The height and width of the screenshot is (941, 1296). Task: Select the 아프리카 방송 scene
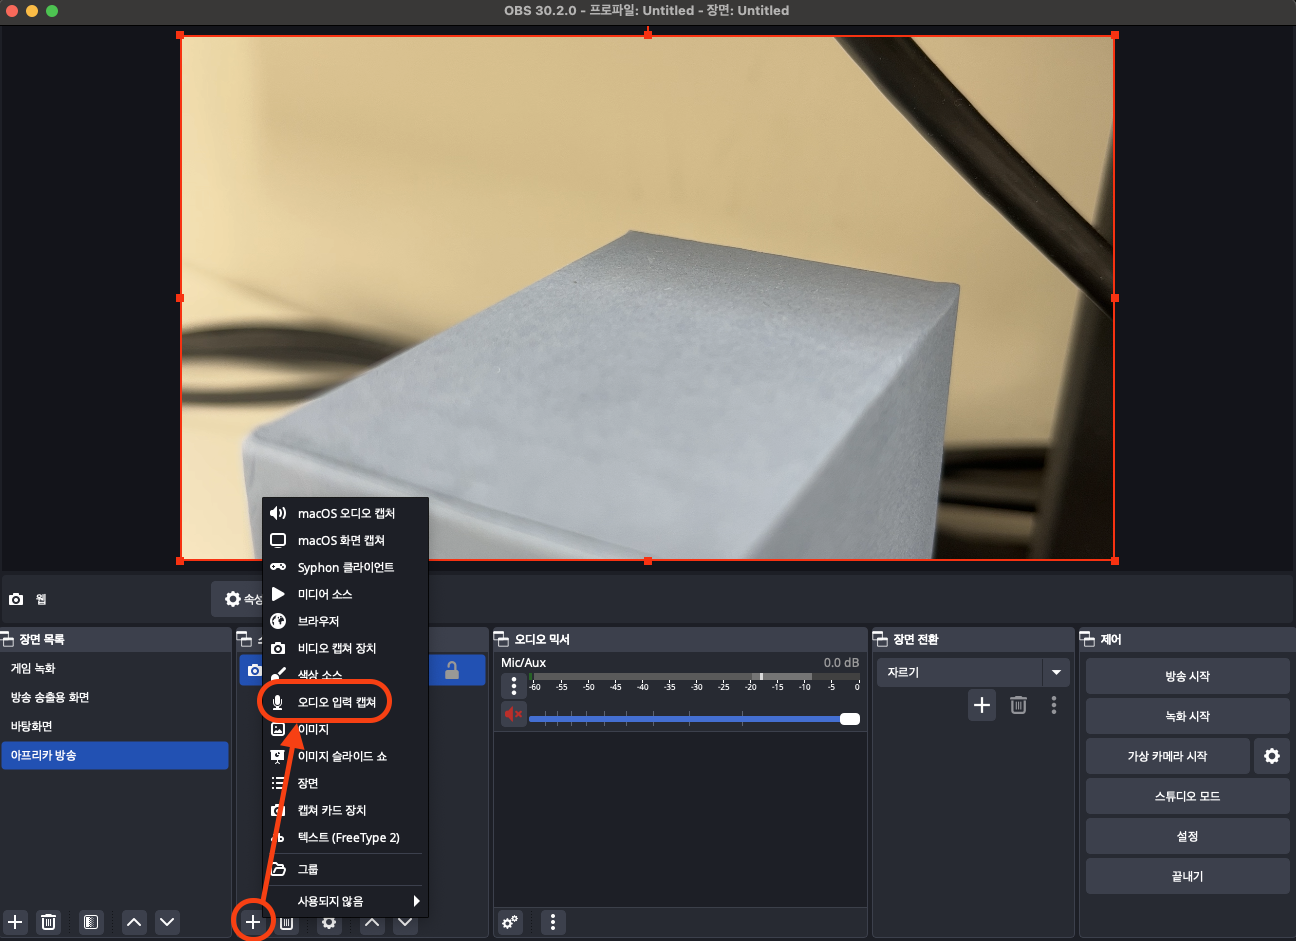tap(115, 755)
